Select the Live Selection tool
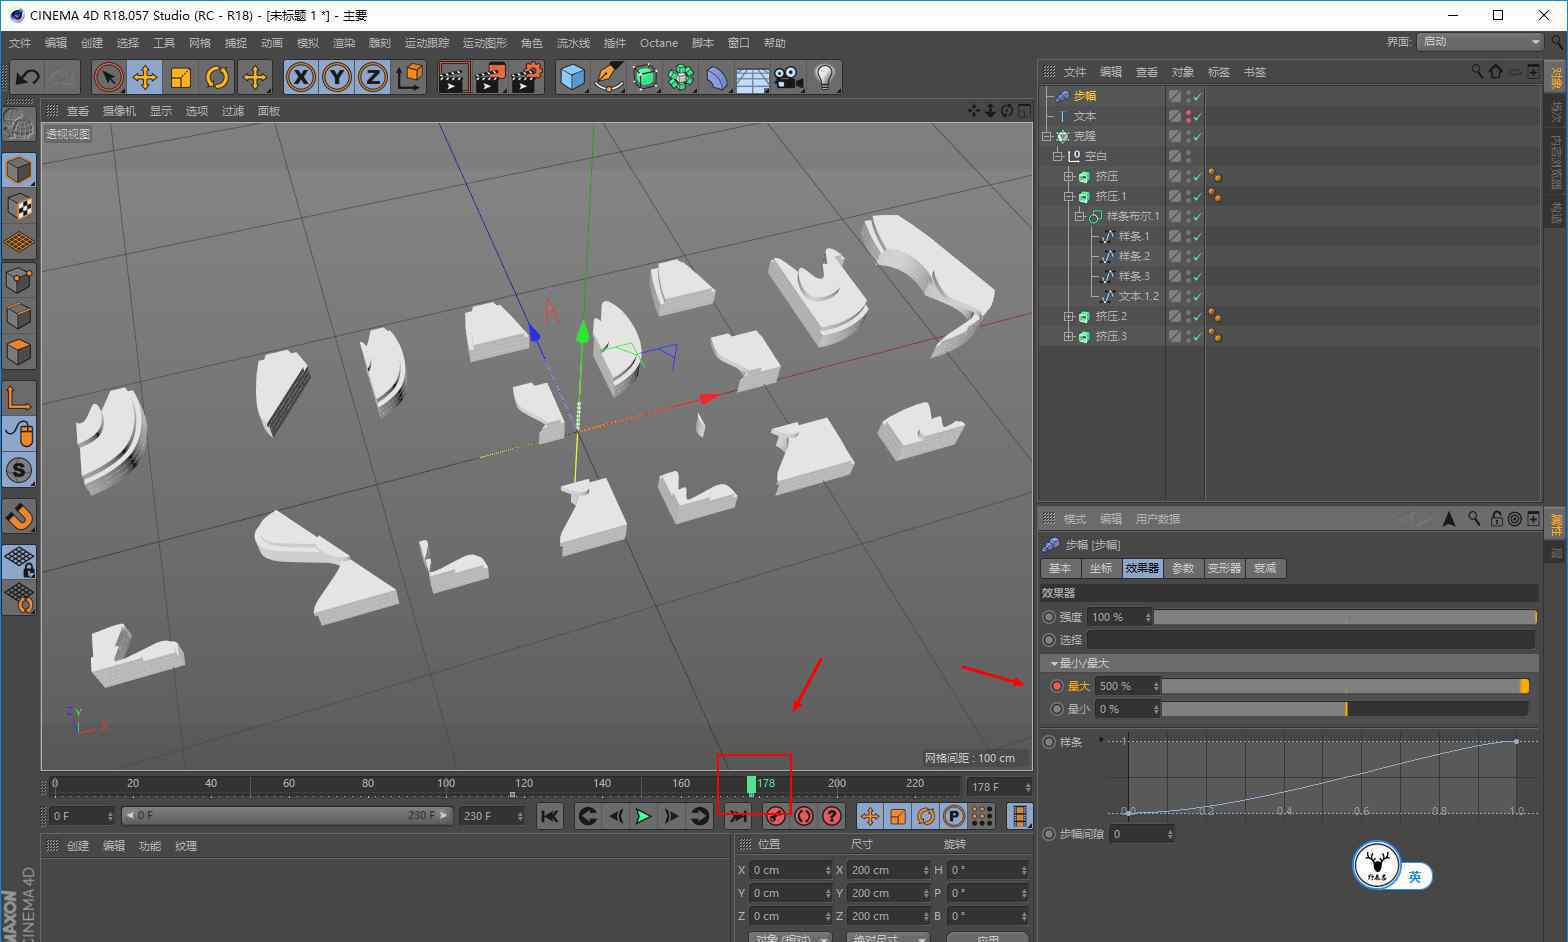The image size is (1568, 942). tap(108, 77)
